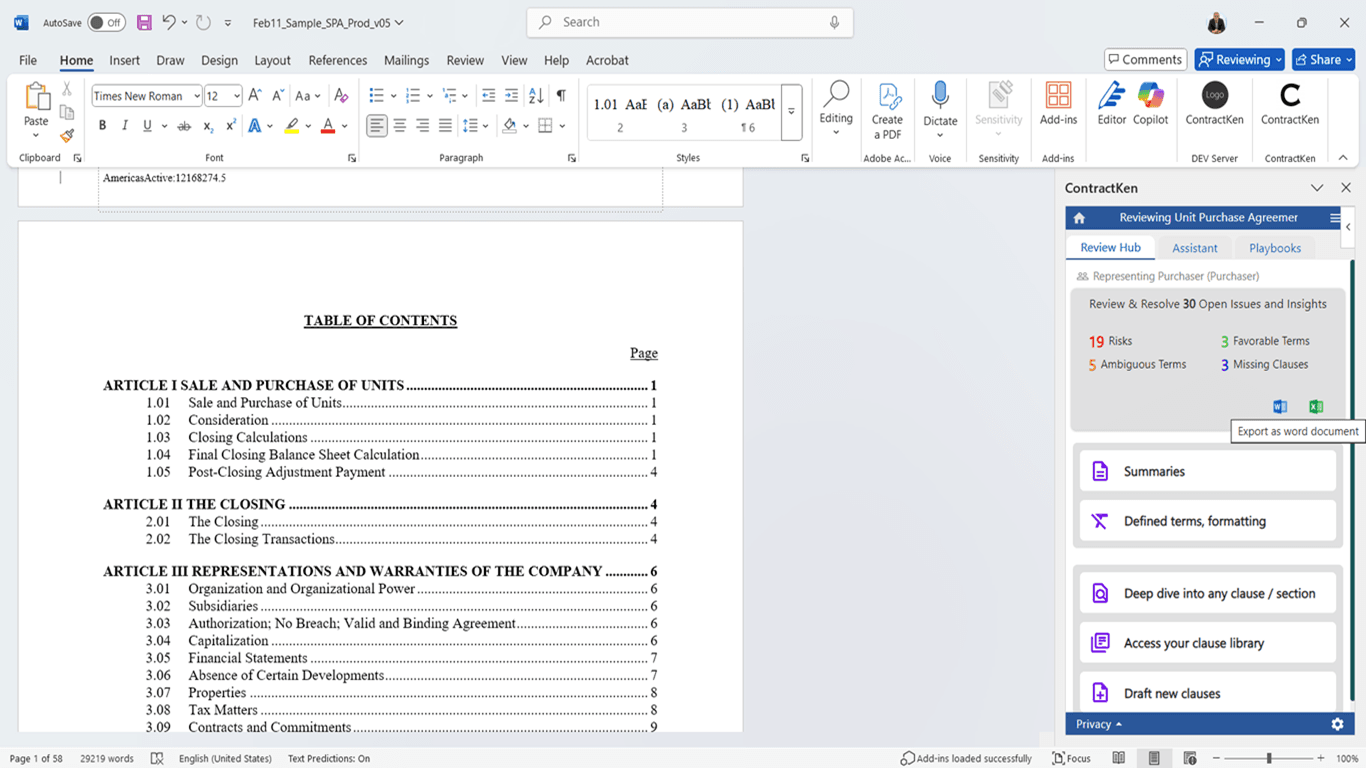Center align the text

[400, 126]
